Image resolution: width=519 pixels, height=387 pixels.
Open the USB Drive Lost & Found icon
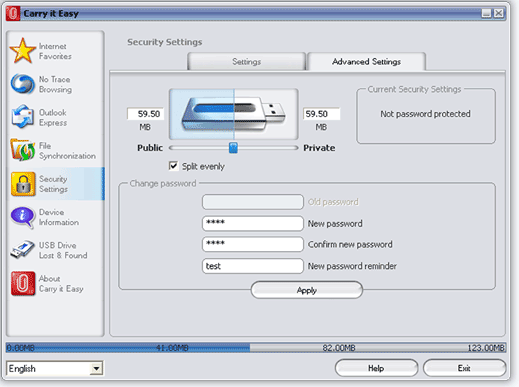click(22, 250)
